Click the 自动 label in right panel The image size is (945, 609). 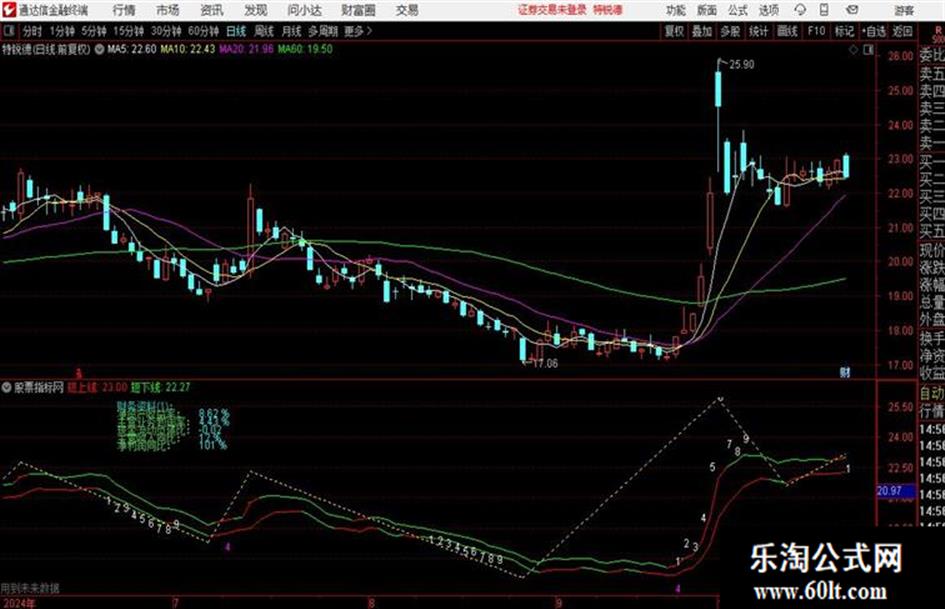tap(932, 394)
